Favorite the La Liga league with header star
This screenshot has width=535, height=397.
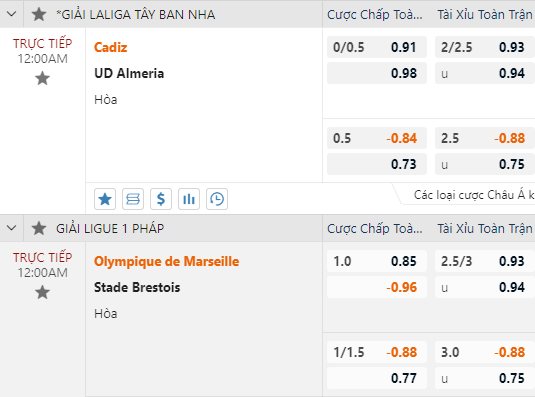pos(39,14)
